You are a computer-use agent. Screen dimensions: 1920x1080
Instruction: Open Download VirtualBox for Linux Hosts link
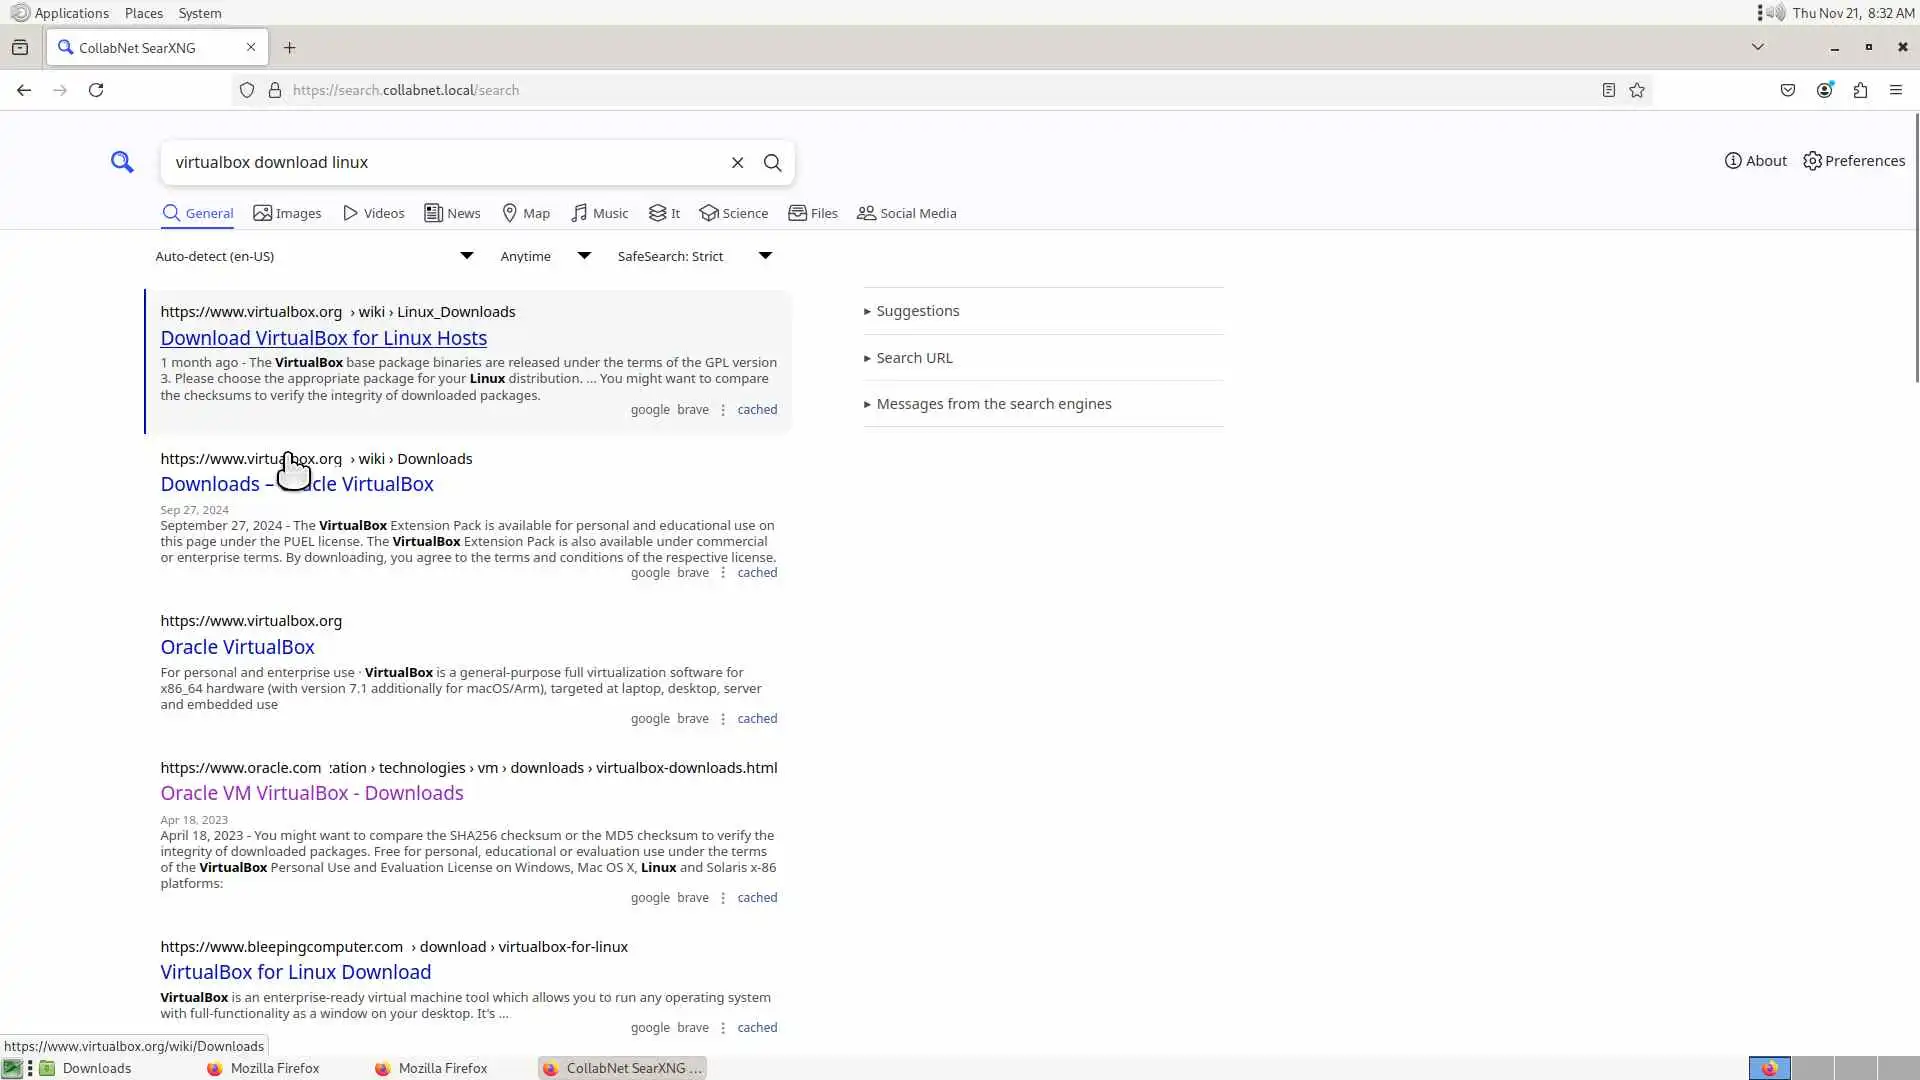323,338
